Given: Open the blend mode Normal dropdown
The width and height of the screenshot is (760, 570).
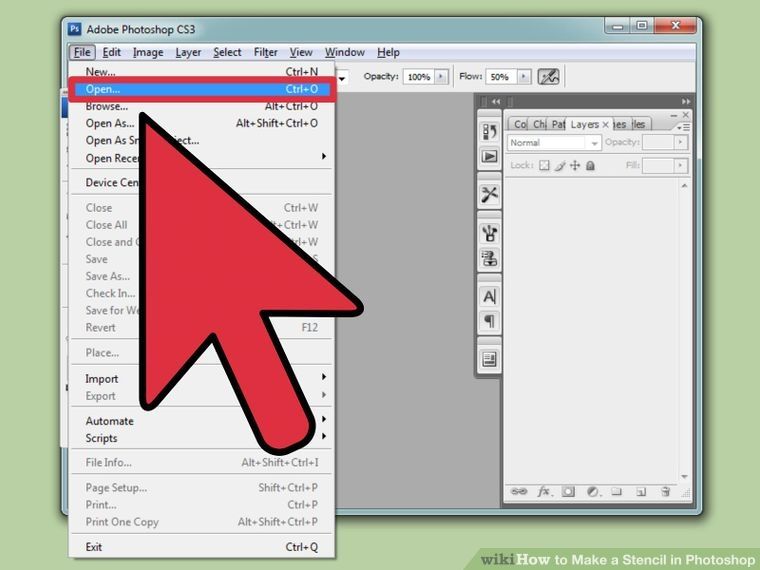Looking at the screenshot, I should pos(554,142).
